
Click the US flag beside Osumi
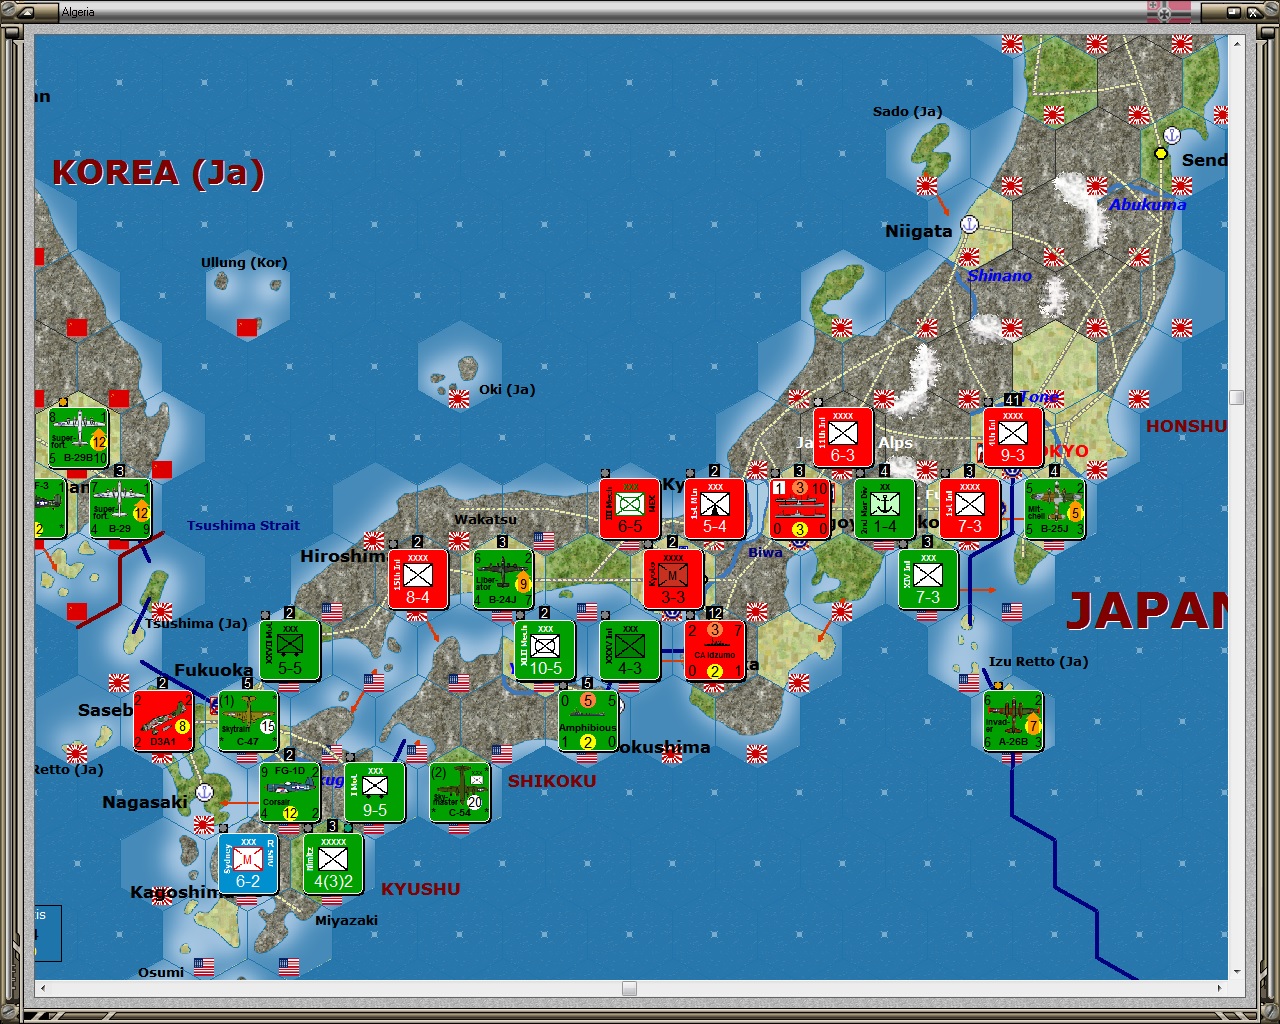click(204, 967)
